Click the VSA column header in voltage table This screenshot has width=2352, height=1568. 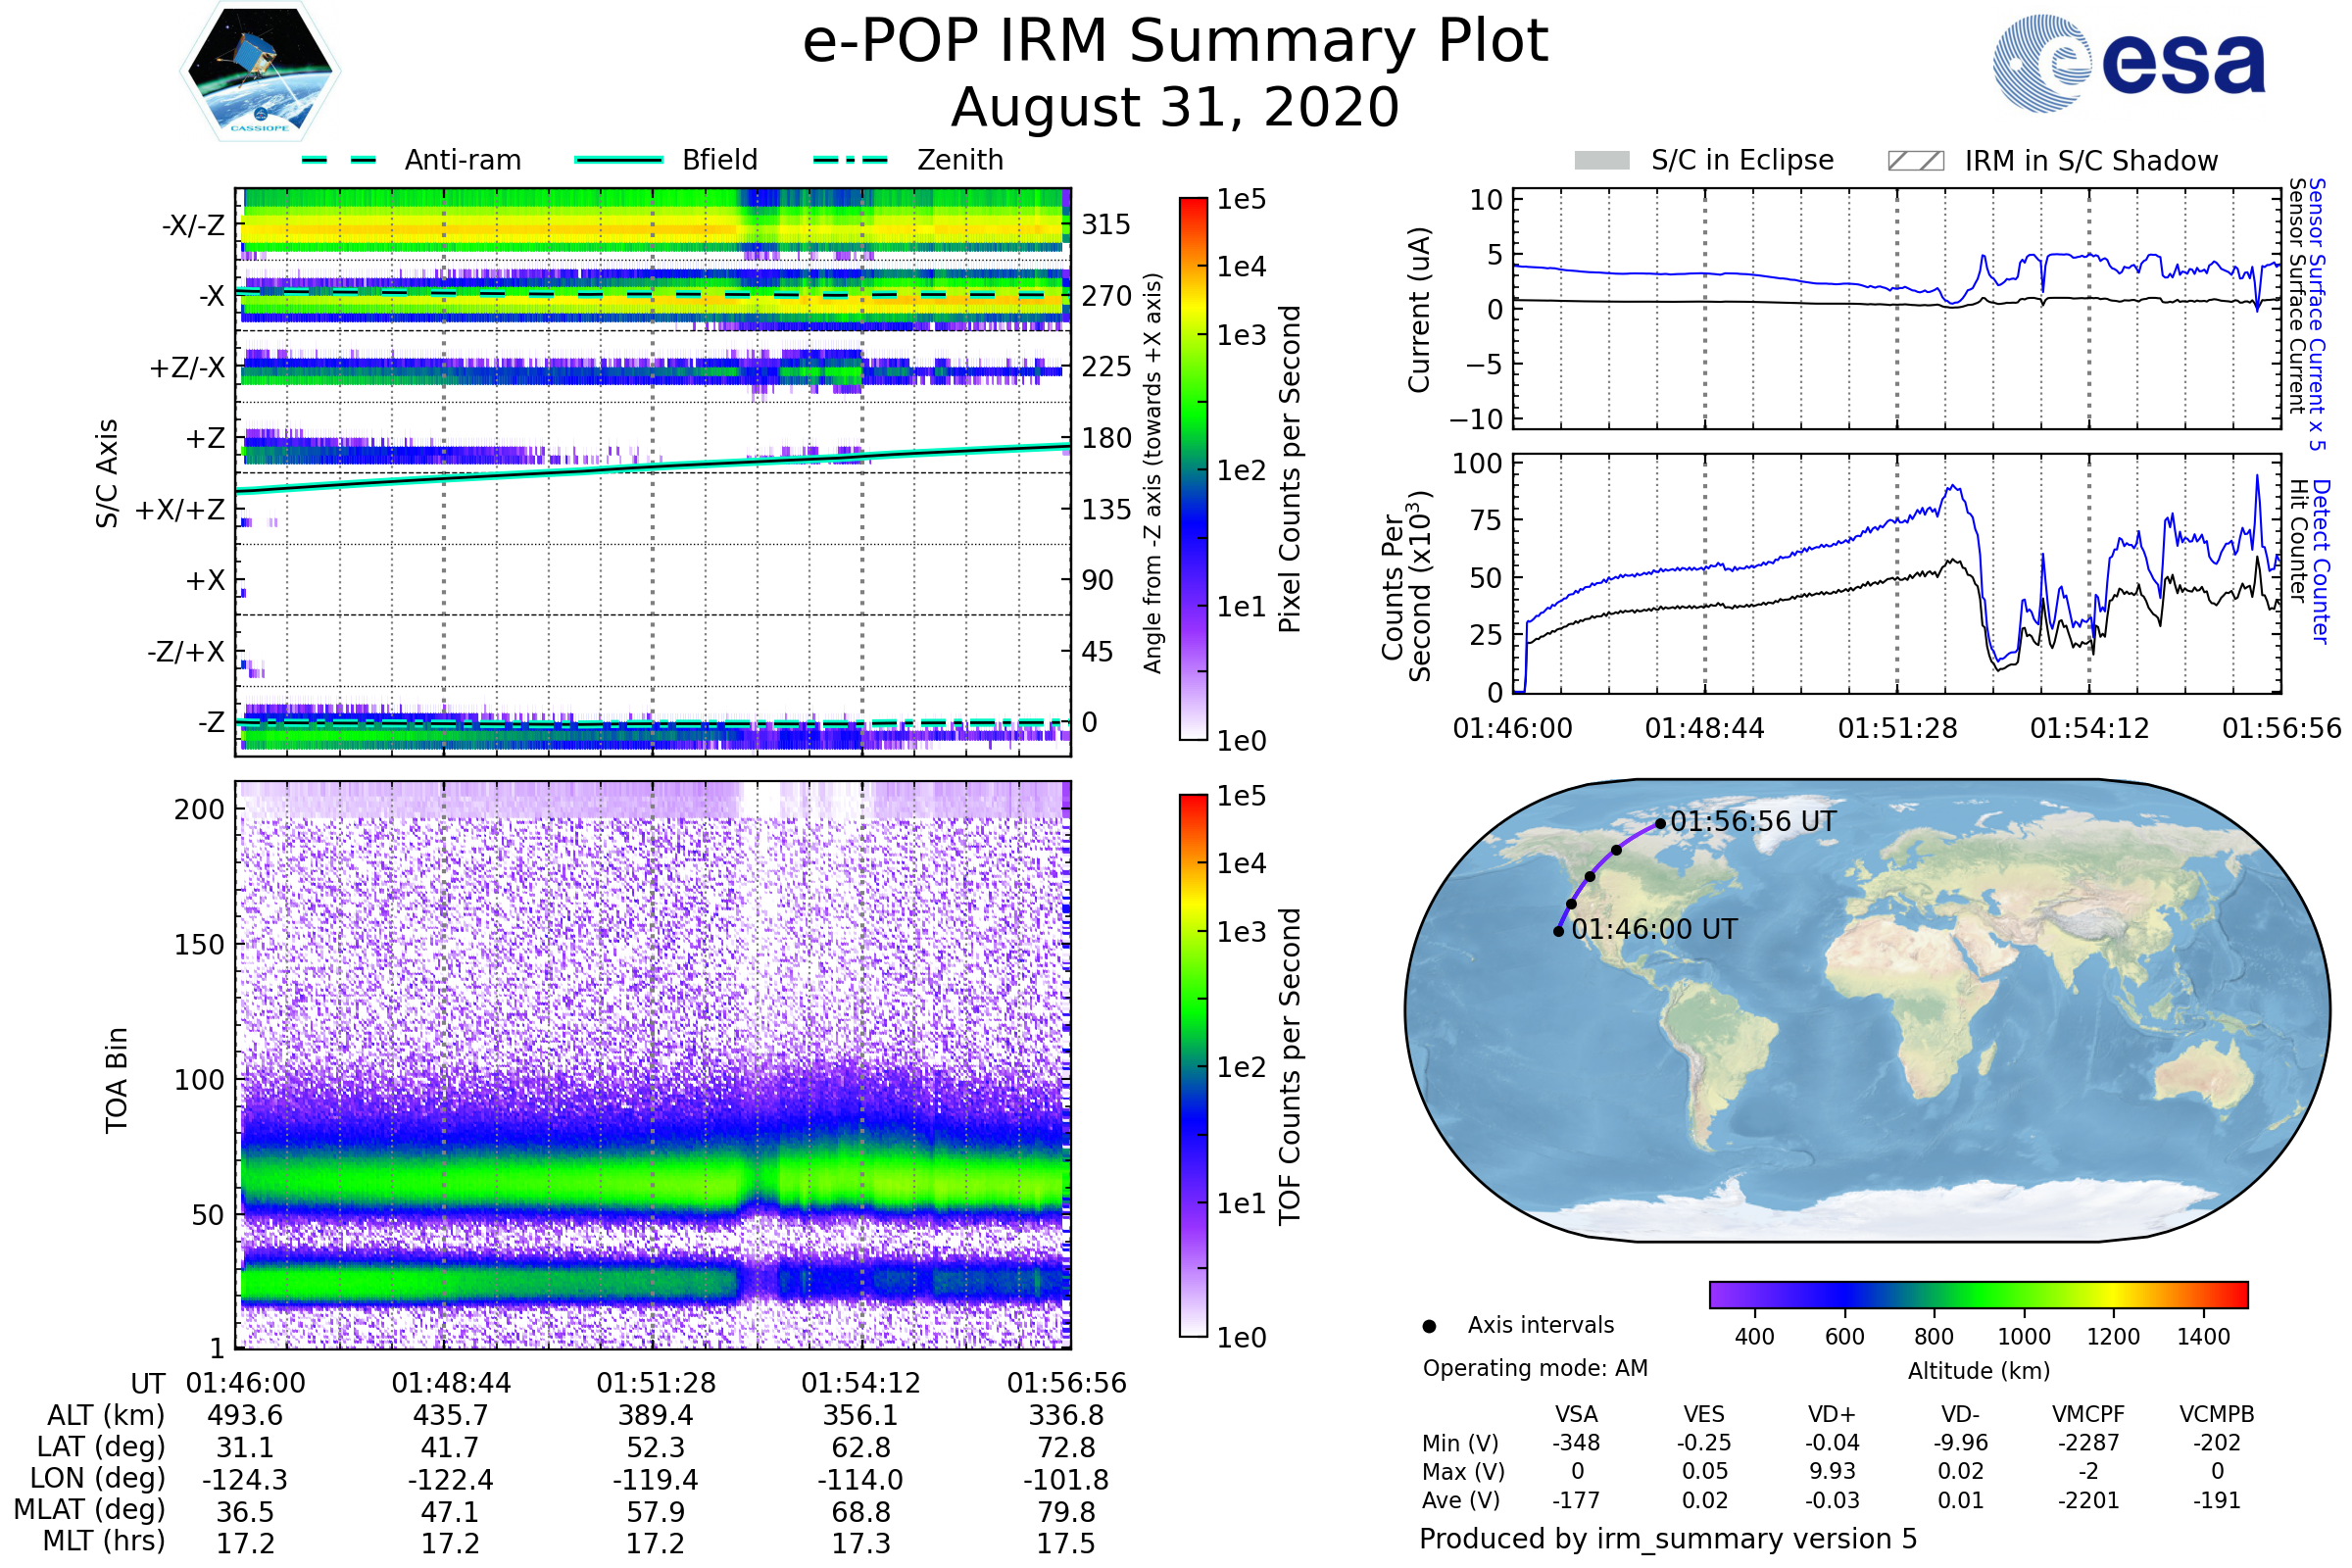1576,1415
